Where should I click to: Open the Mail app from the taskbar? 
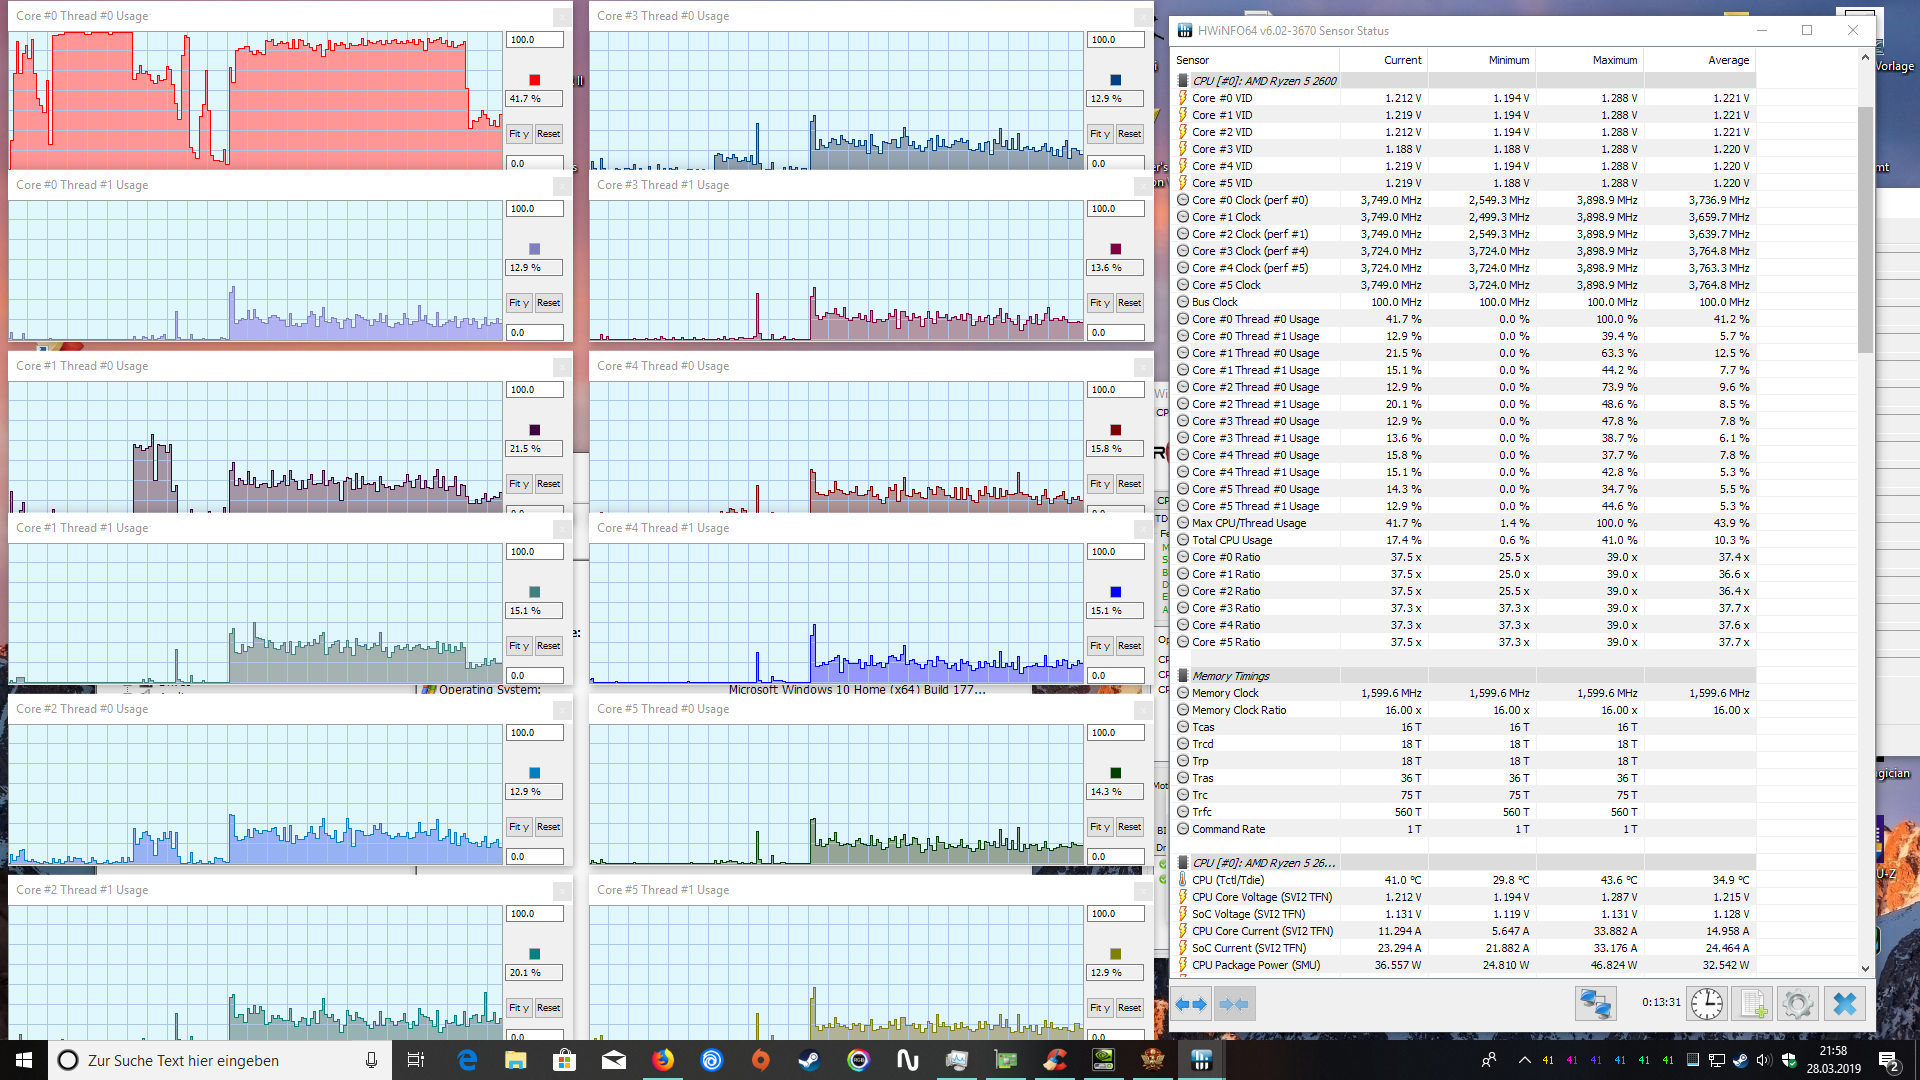click(x=614, y=1060)
